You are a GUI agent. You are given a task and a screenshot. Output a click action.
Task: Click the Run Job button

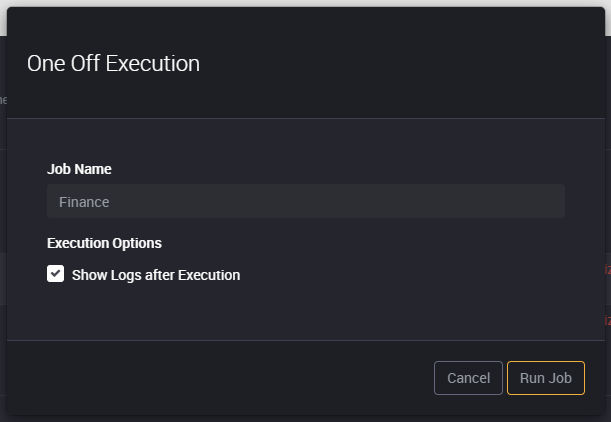click(x=546, y=378)
